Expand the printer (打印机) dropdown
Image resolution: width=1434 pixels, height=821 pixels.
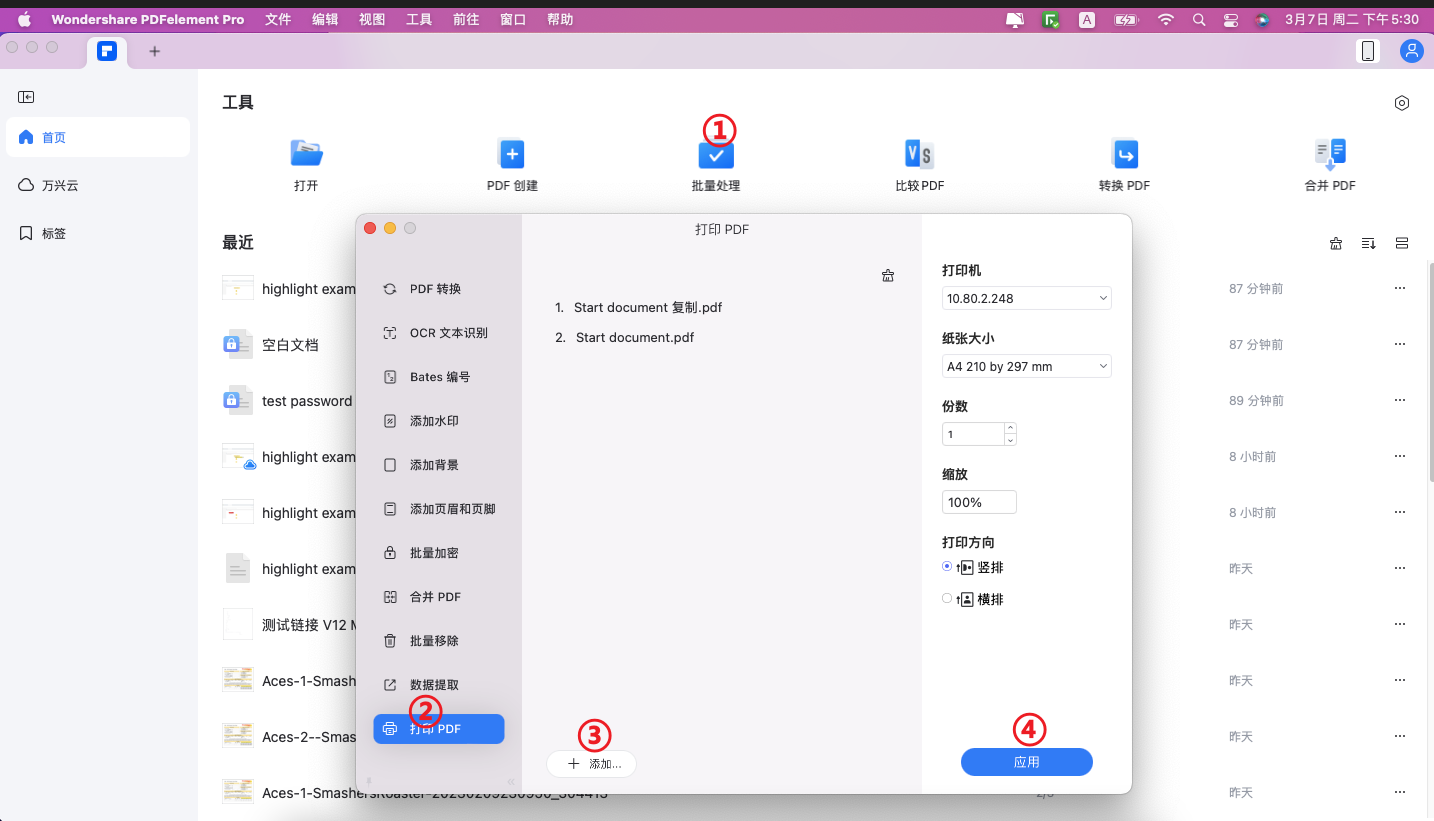pyautogui.click(x=1026, y=298)
